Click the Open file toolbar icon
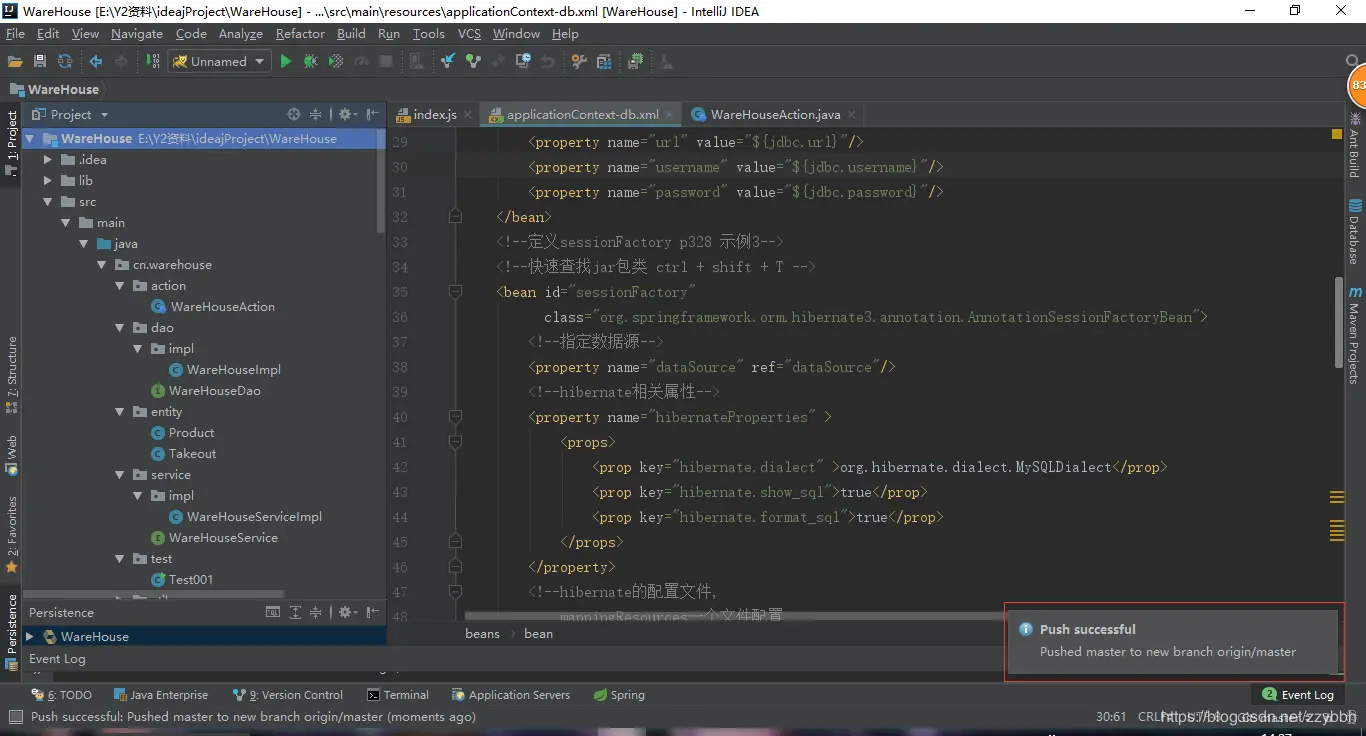The width and height of the screenshot is (1366, 736). coord(15,61)
